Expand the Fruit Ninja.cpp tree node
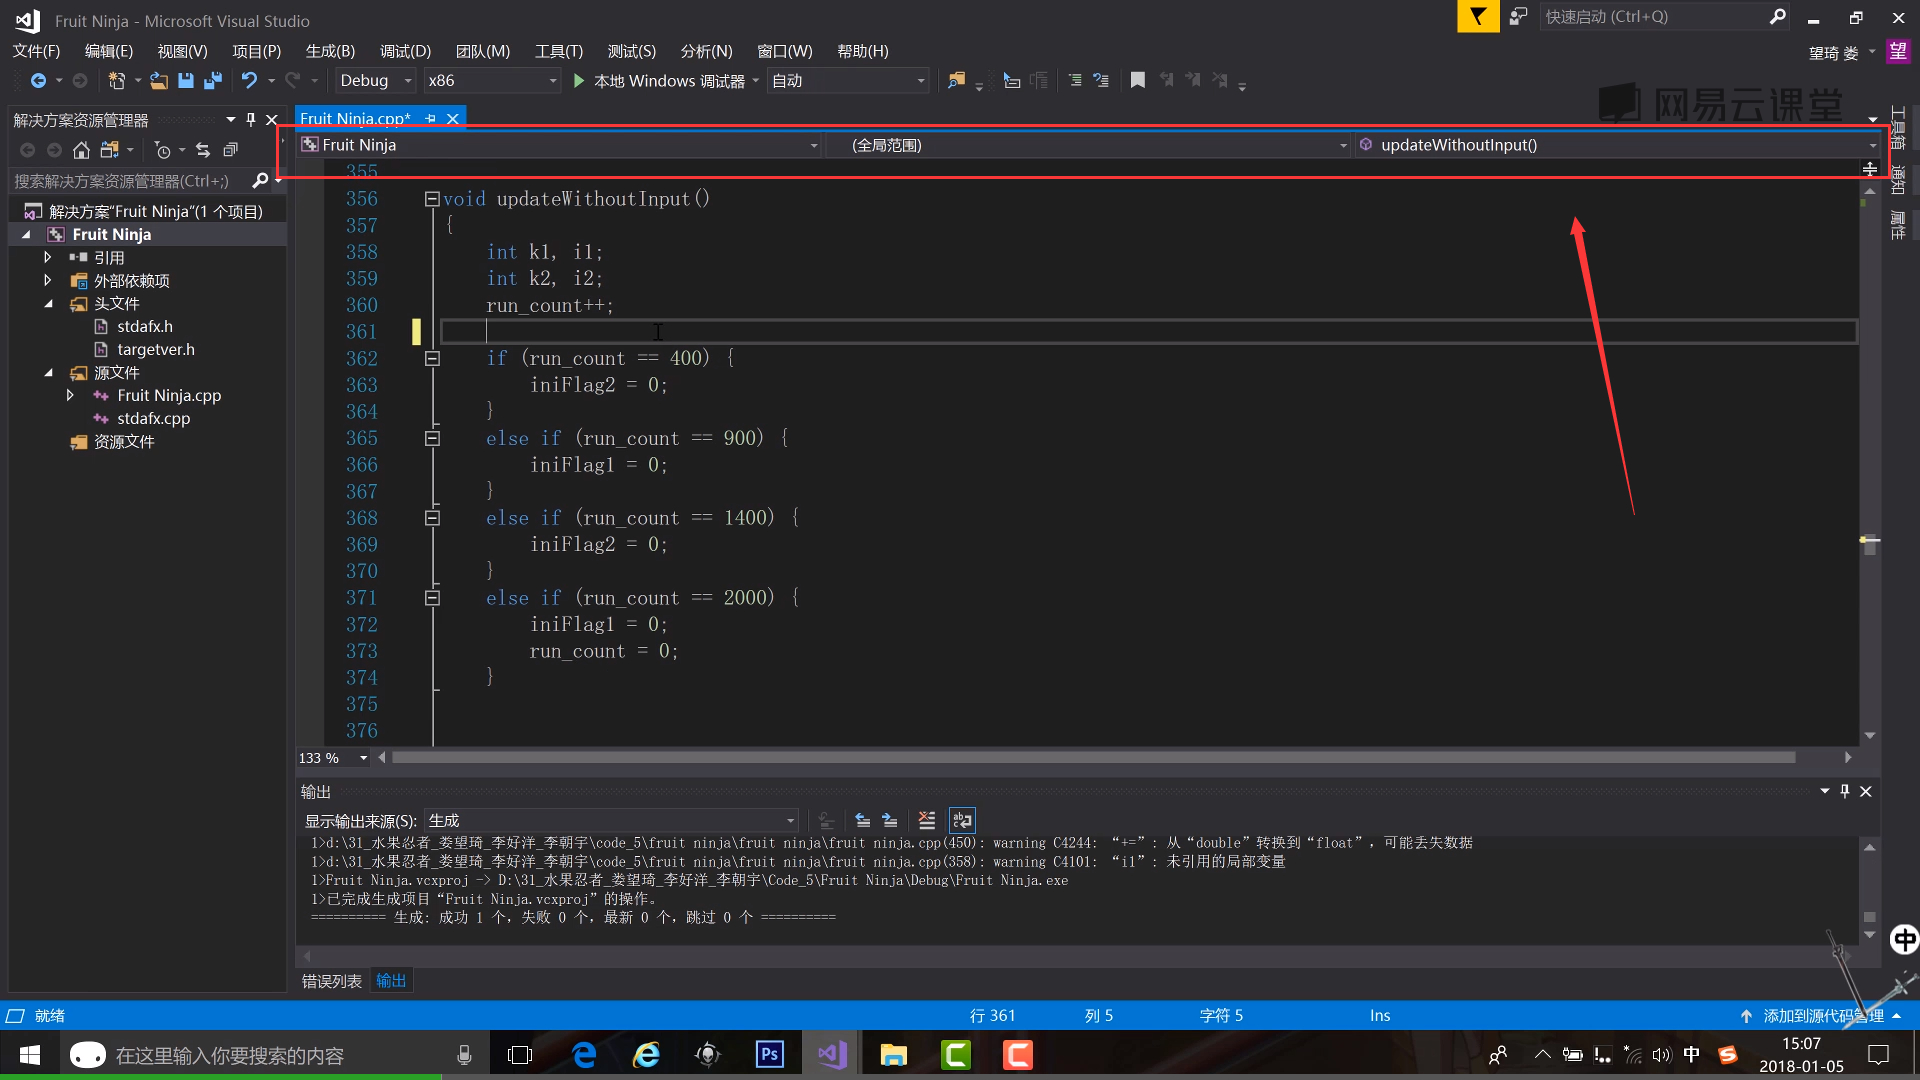 [70, 396]
